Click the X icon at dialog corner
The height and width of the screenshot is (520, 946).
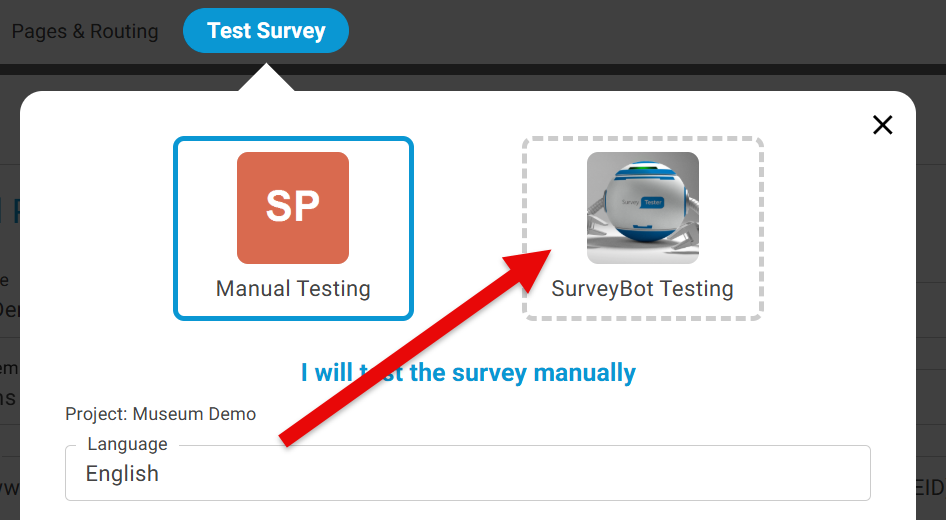coord(882,125)
